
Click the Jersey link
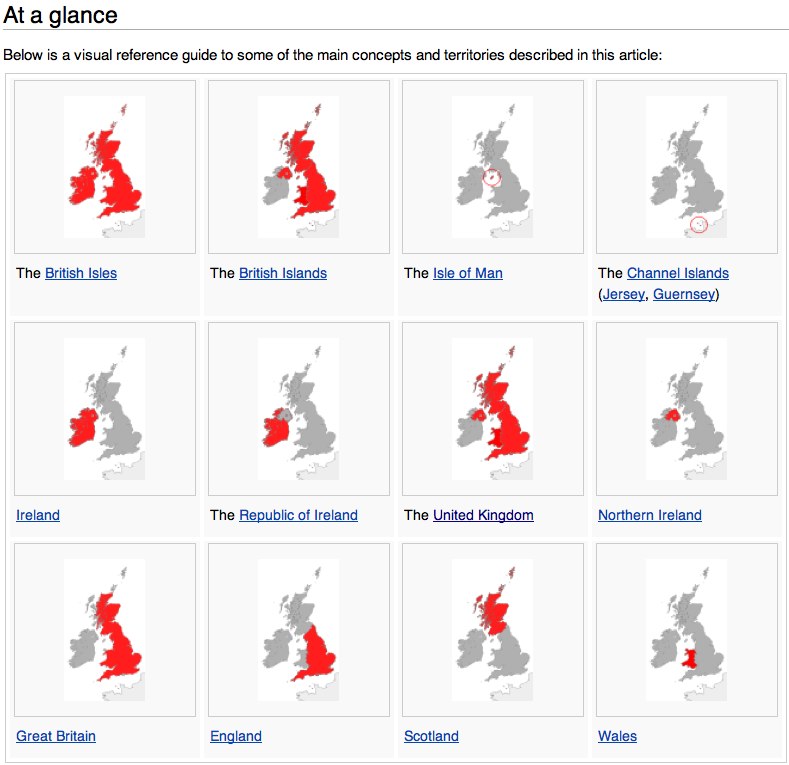click(x=624, y=294)
